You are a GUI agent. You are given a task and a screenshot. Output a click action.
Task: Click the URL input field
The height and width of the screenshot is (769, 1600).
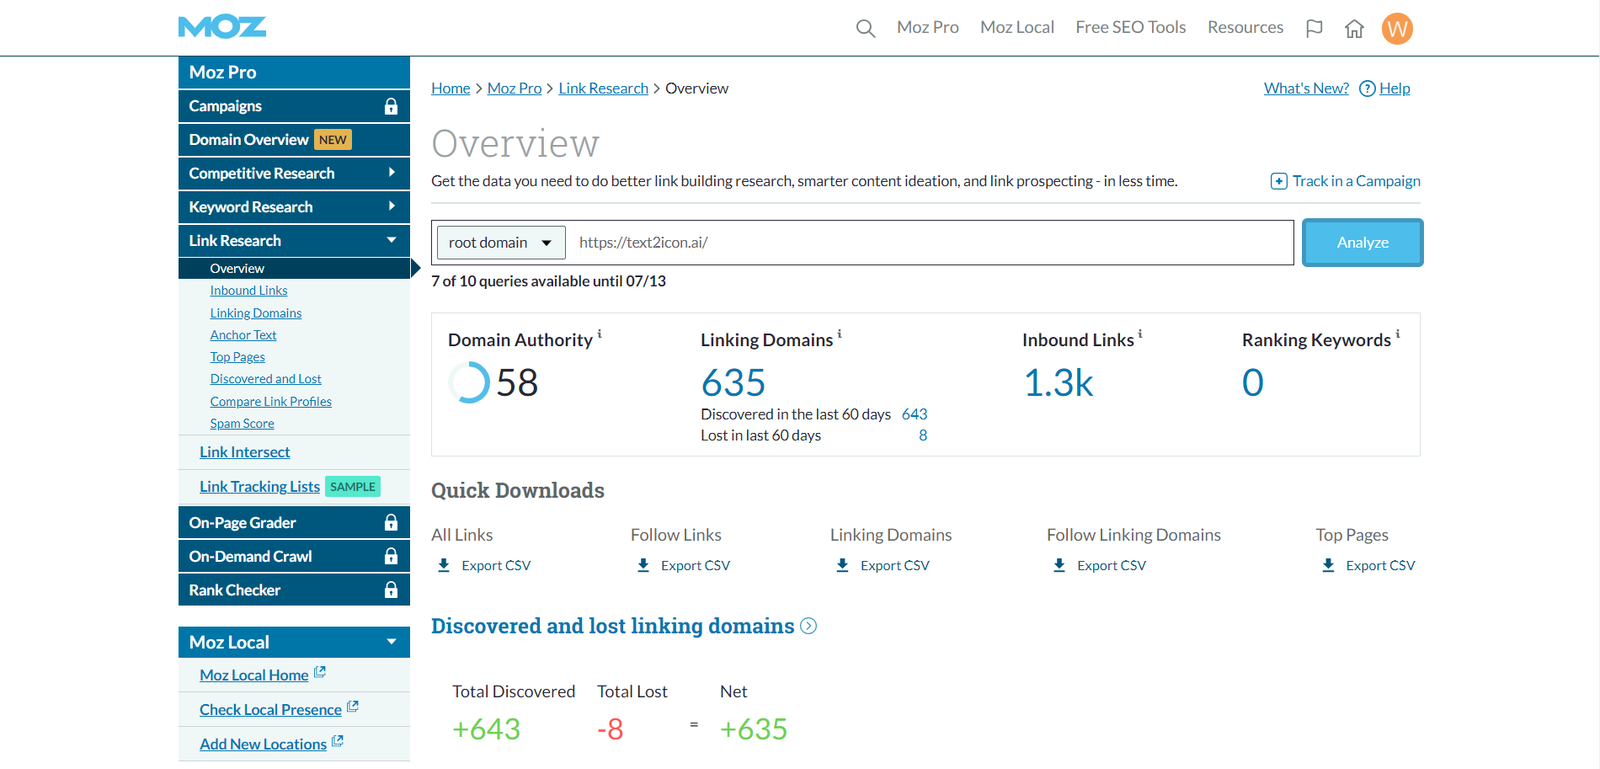coord(928,243)
